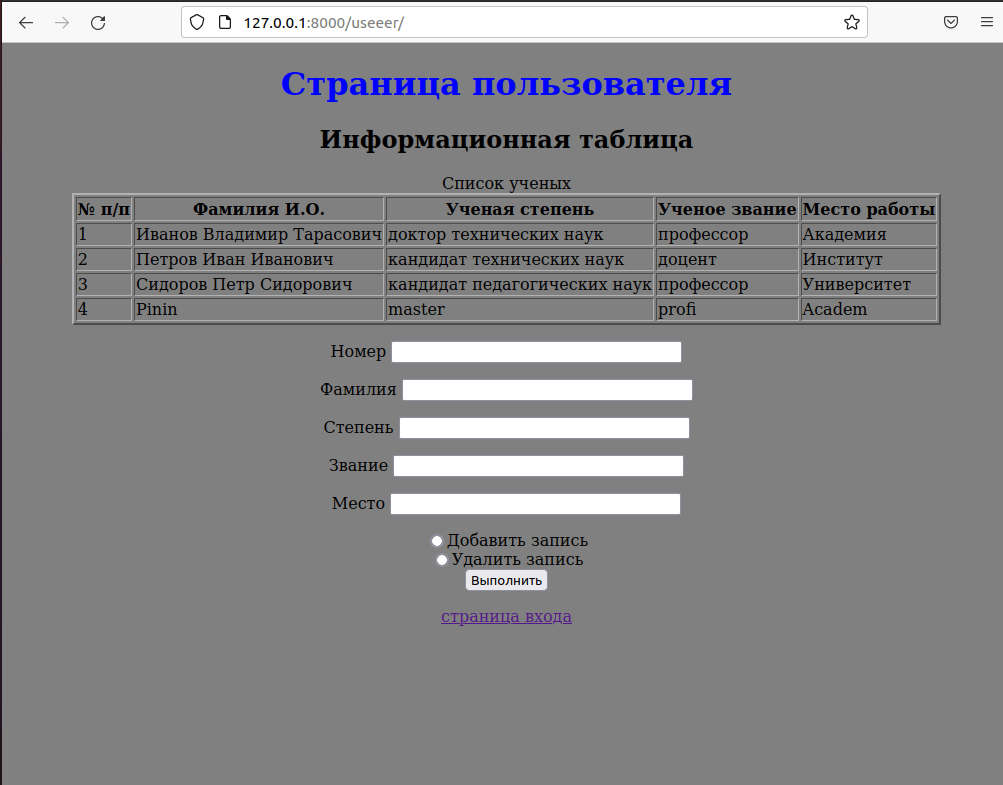Click the forward navigation arrow
The image size is (1003, 785).
(x=61, y=22)
